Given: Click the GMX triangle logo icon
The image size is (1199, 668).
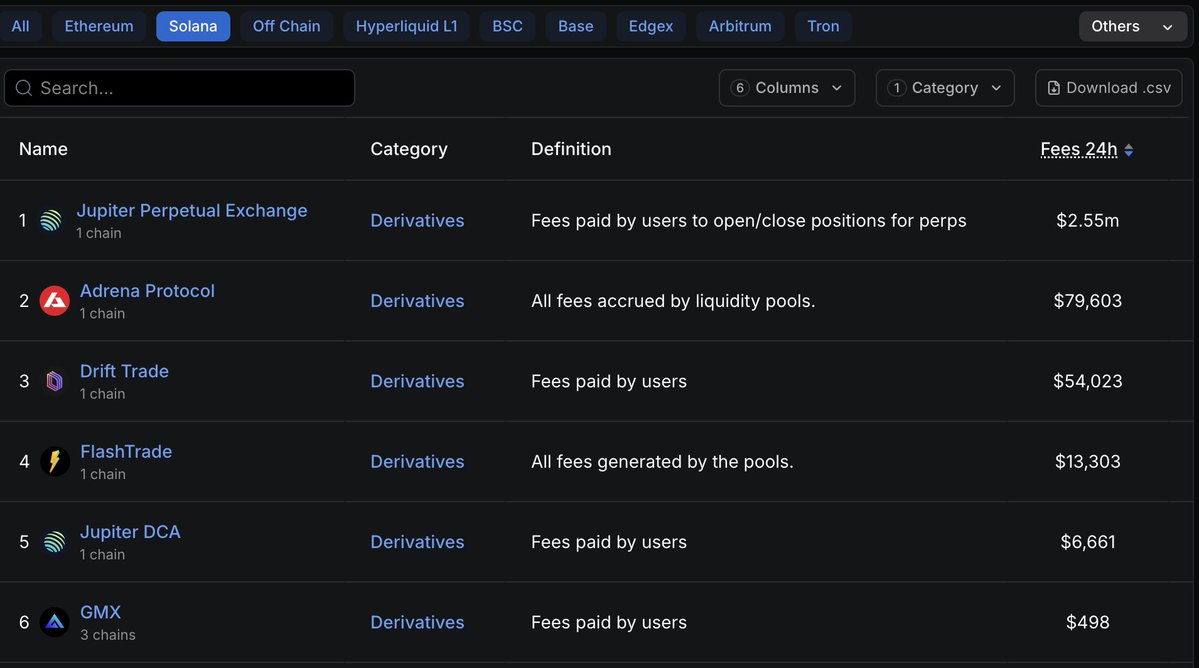Looking at the screenshot, I should [54, 622].
